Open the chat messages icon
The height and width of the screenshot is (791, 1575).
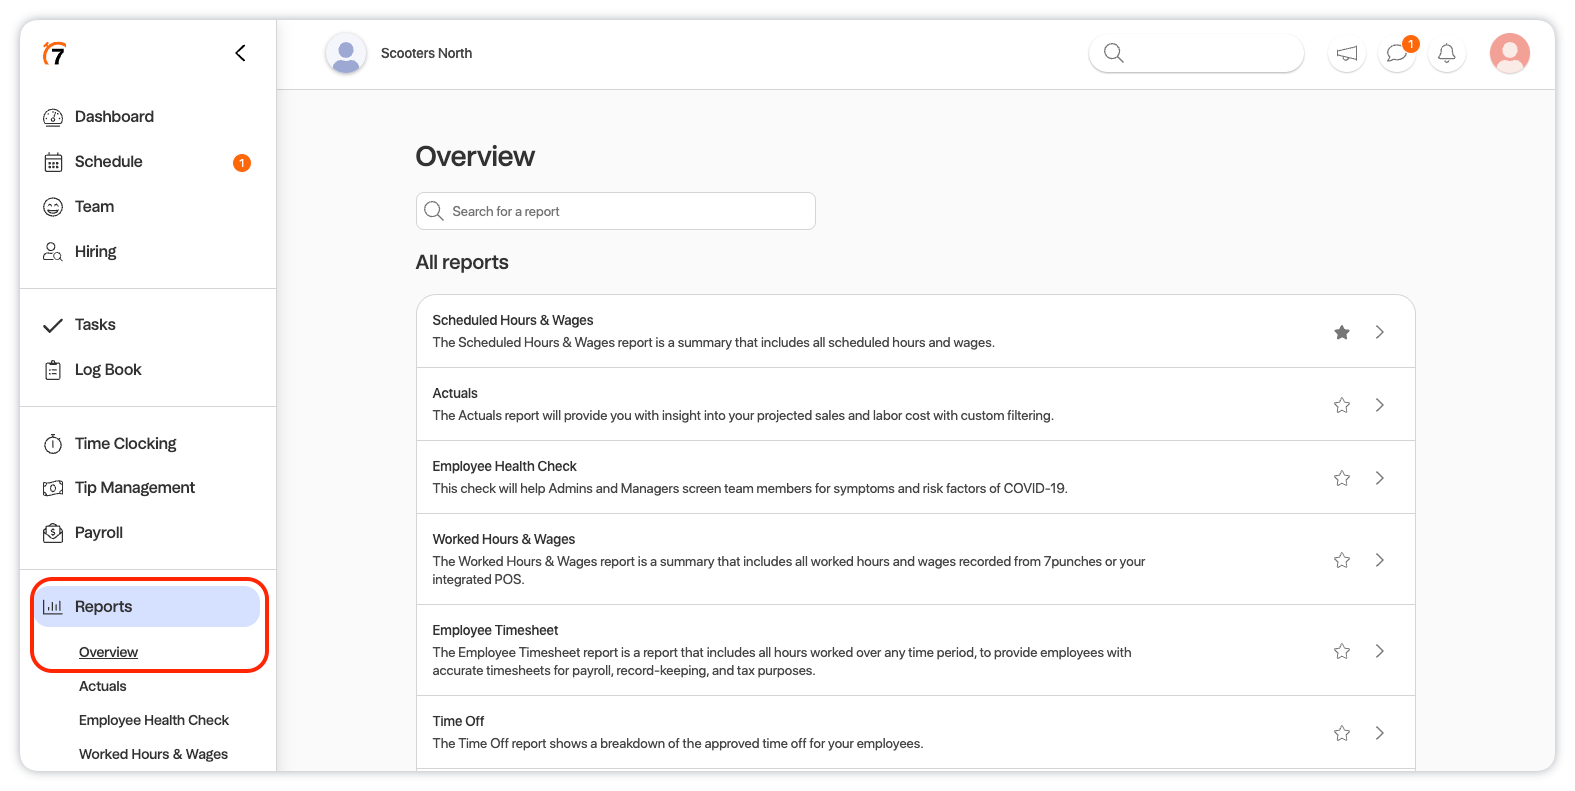pos(1397,54)
